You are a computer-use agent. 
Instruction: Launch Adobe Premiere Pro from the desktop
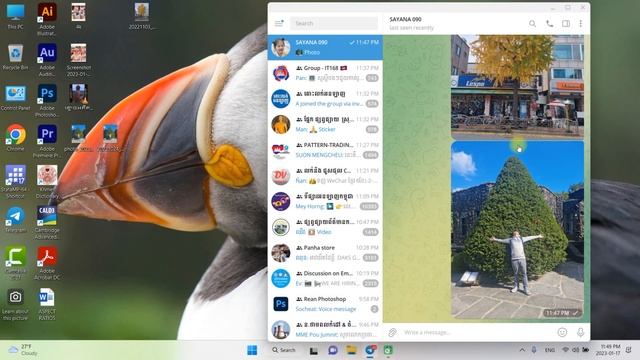47,141
